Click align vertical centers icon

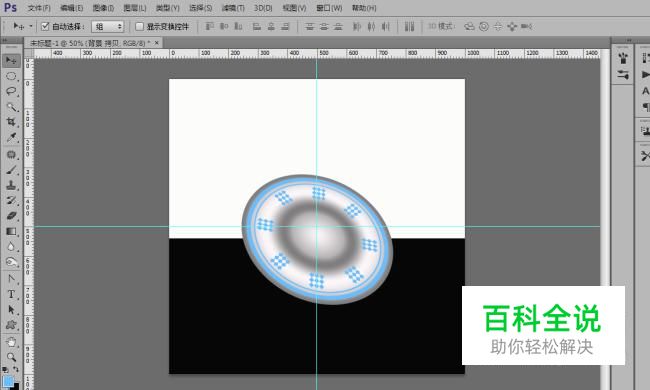224,27
